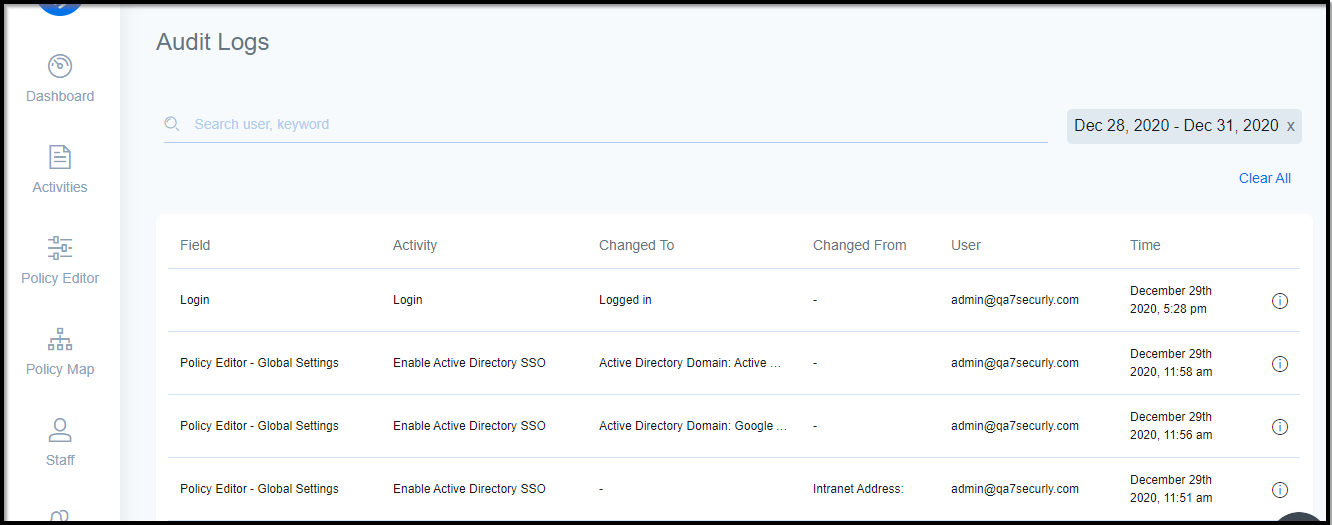Click the Changed From column header
This screenshot has height=525, width=1332.
click(860, 245)
